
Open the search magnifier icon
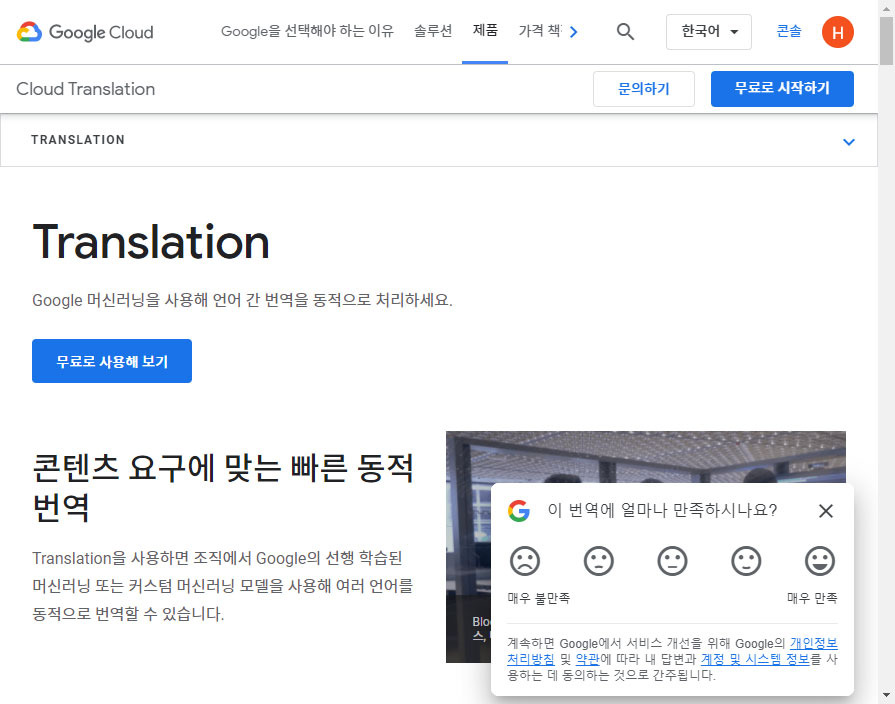[625, 32]
